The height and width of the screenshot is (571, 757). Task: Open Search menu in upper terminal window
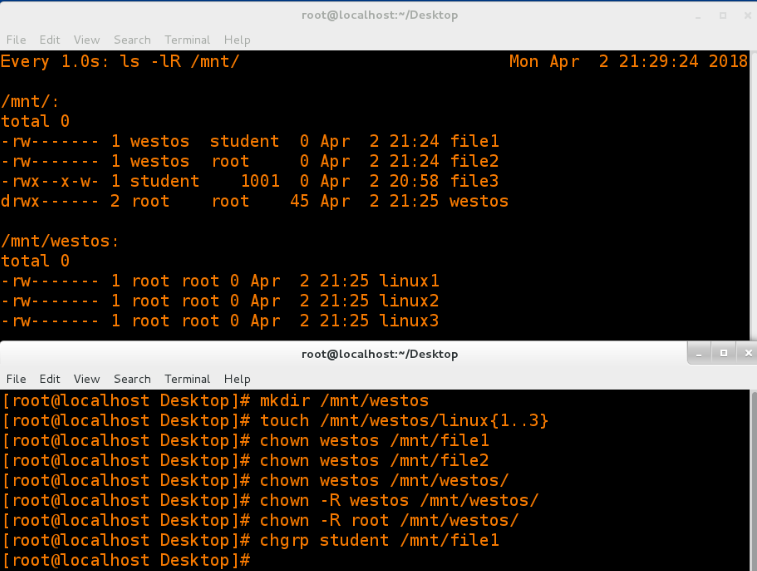click(132, 40)
